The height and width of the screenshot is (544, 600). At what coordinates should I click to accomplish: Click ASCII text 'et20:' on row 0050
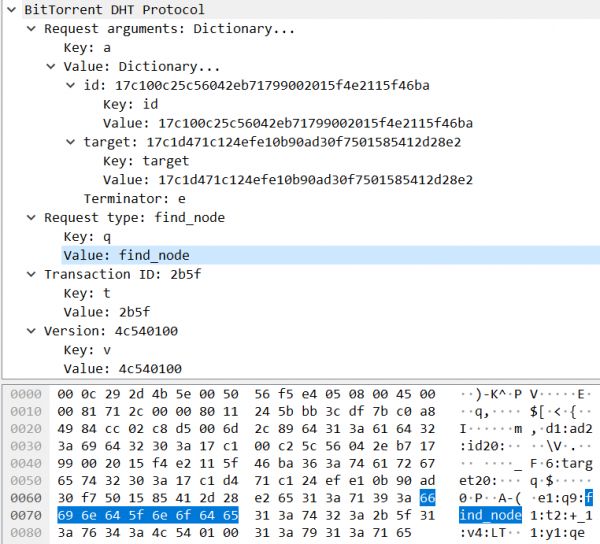click(x=478, y=481)
